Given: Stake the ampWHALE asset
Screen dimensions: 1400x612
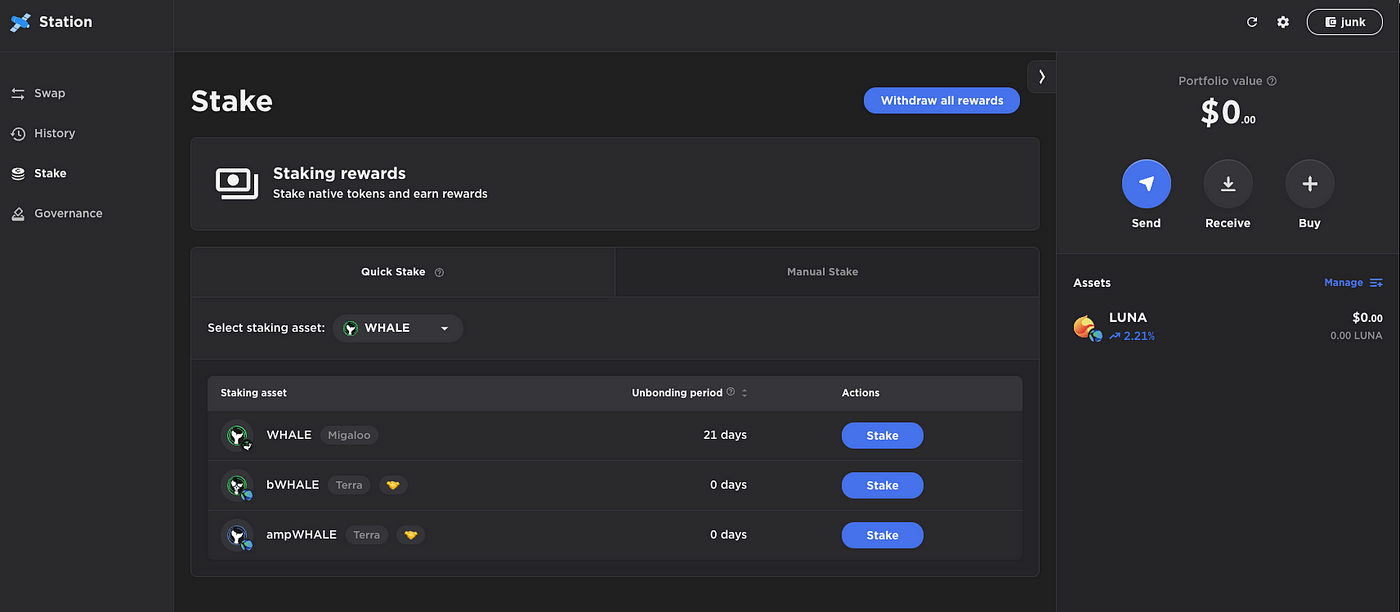Looking at the screenshot, I should (x=882, y=535).
